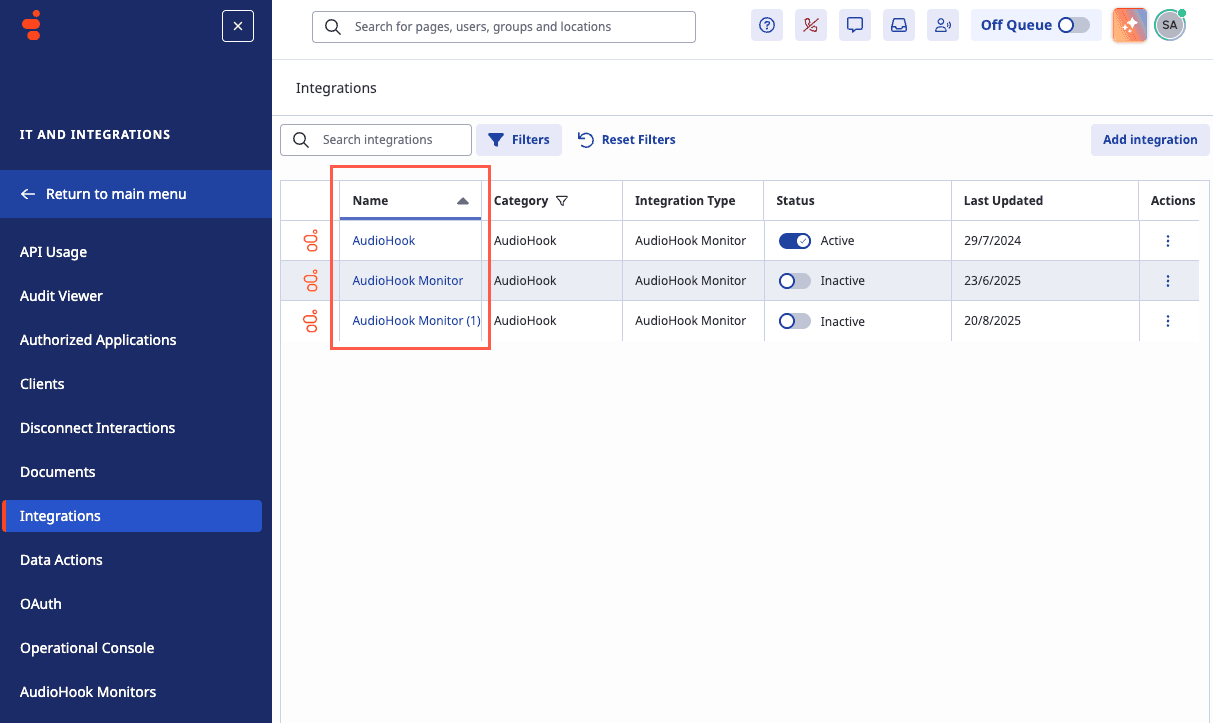Open actions menu for 23/6/2025 row
1213x723 pixels.
tap(1168, 281)
